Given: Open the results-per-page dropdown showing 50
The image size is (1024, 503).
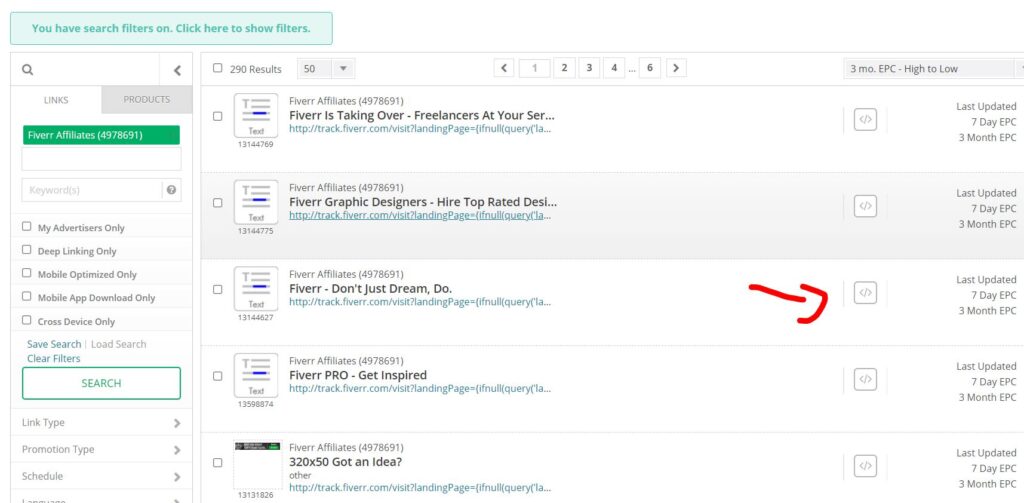Looking at the screenshot, I should tap(326, 69).
